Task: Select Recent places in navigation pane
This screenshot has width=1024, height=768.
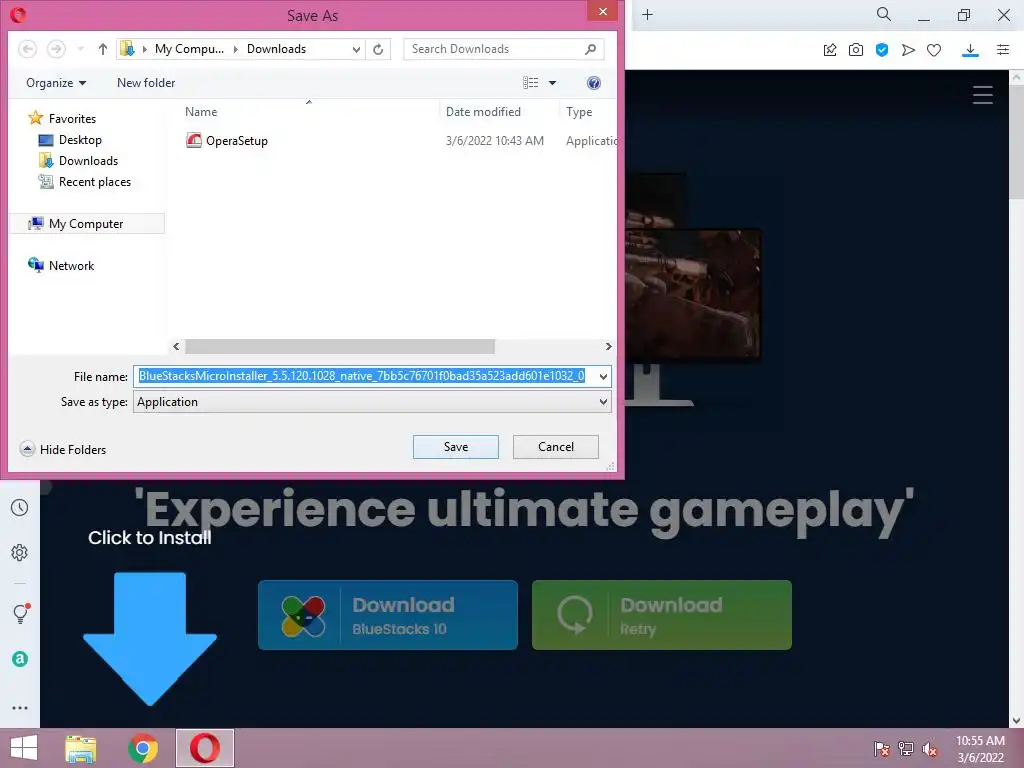Action: pos(85,182)
